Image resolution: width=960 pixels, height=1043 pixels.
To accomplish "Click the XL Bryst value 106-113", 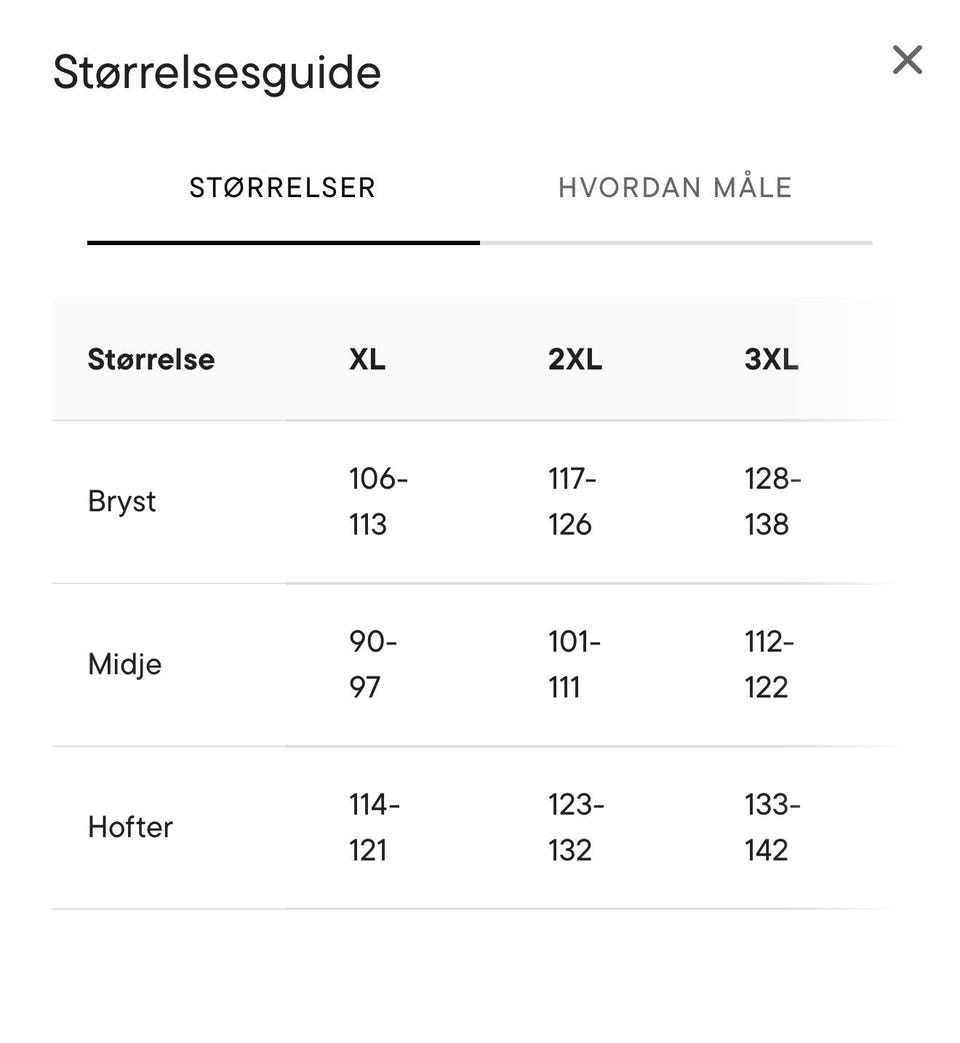I will [x=379, y=502].
